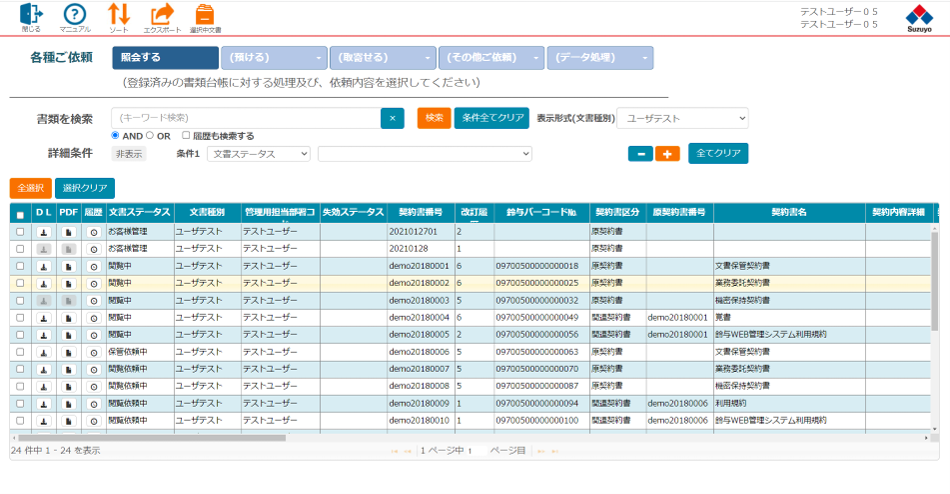Screen dimensions: 950x494
Task: Click the エクスポート export icon
Action: (161, 14)
